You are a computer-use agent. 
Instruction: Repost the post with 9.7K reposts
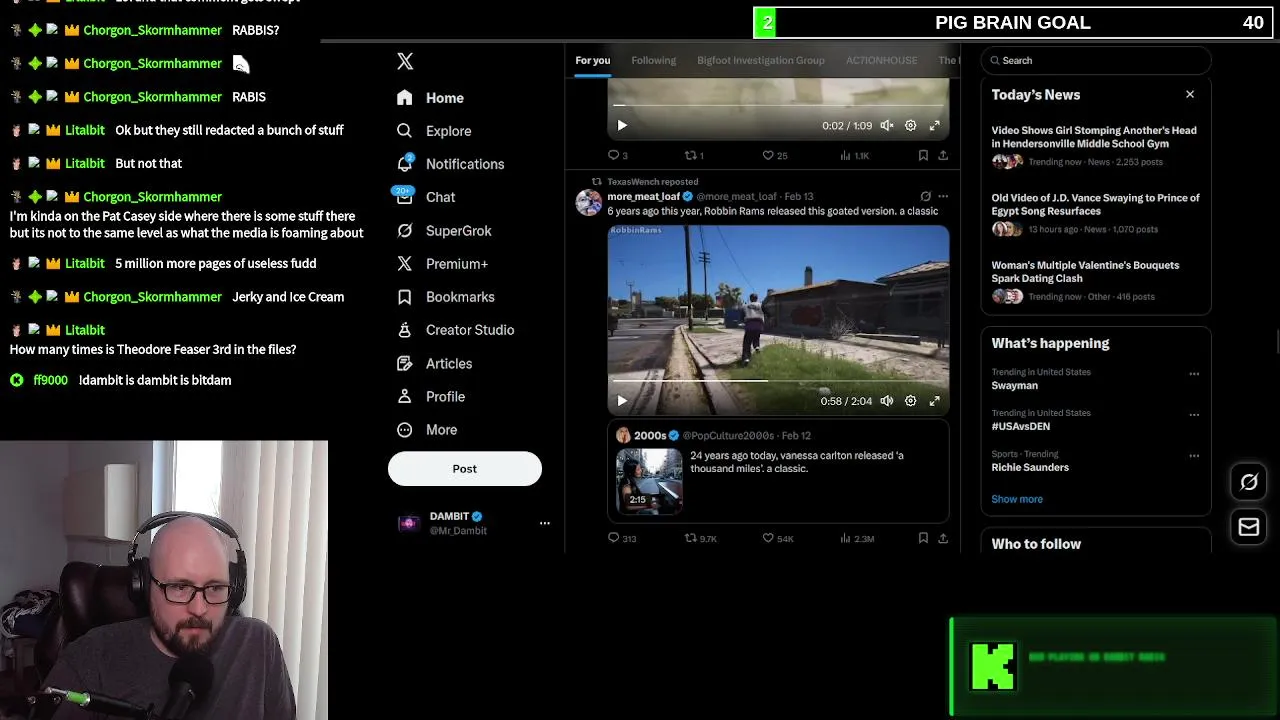click(700, 539)
